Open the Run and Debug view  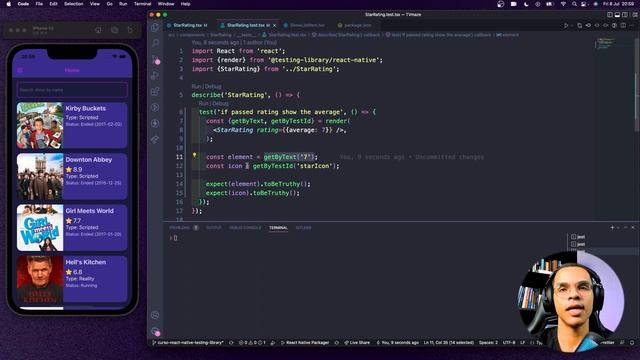pos(155,76)
